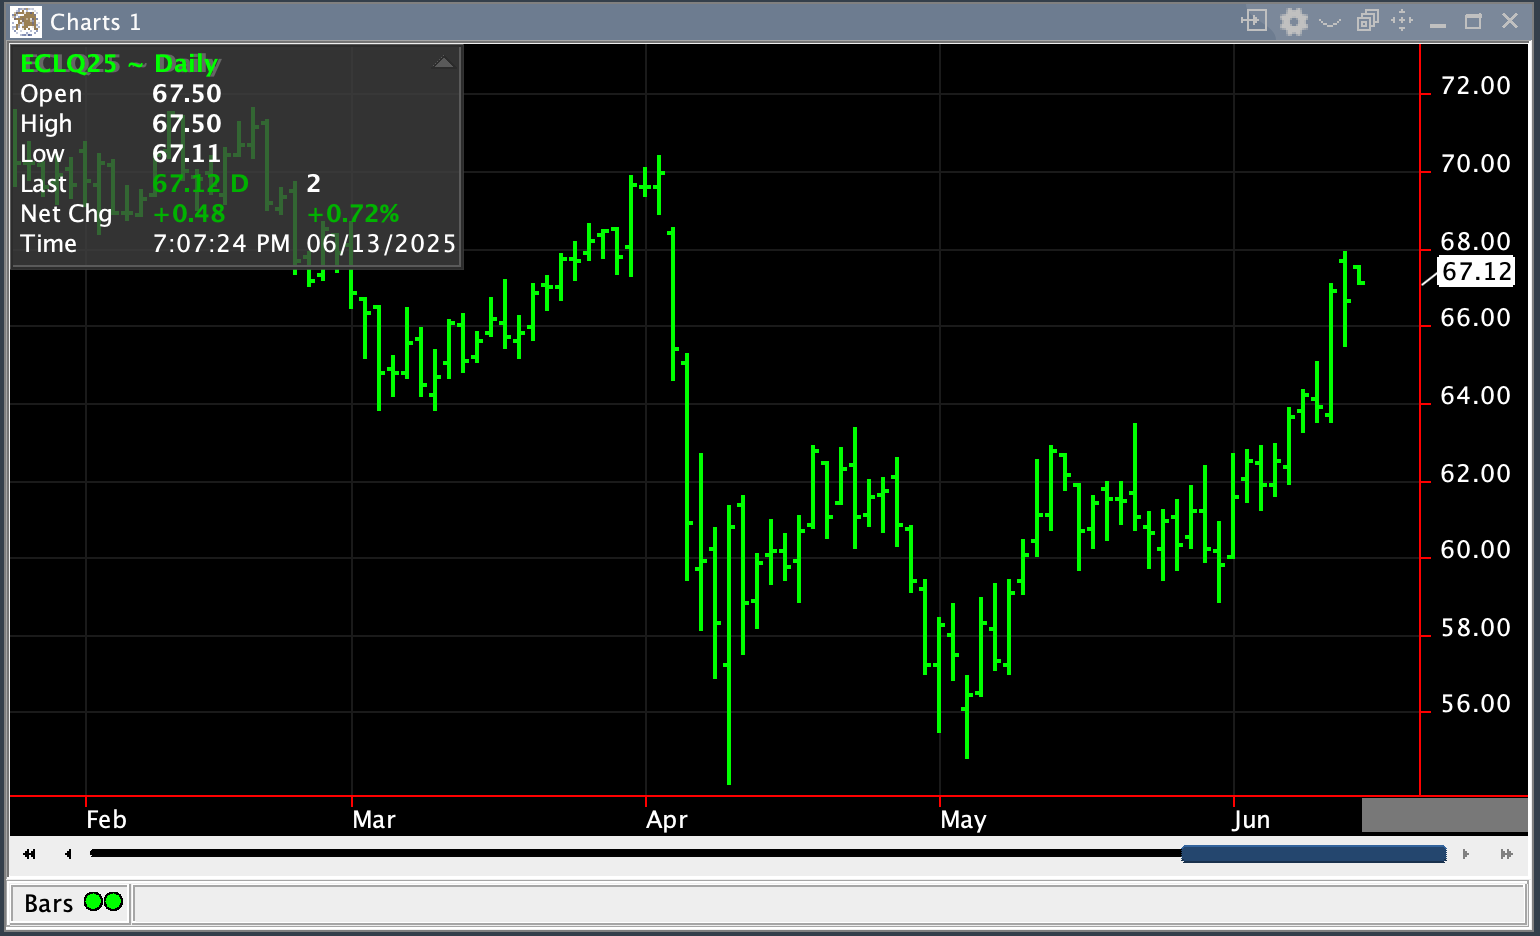Viewport: 1540px width, 936px height.
Task: Click the 64.00 price axis label
Action: pos(1475,396)
